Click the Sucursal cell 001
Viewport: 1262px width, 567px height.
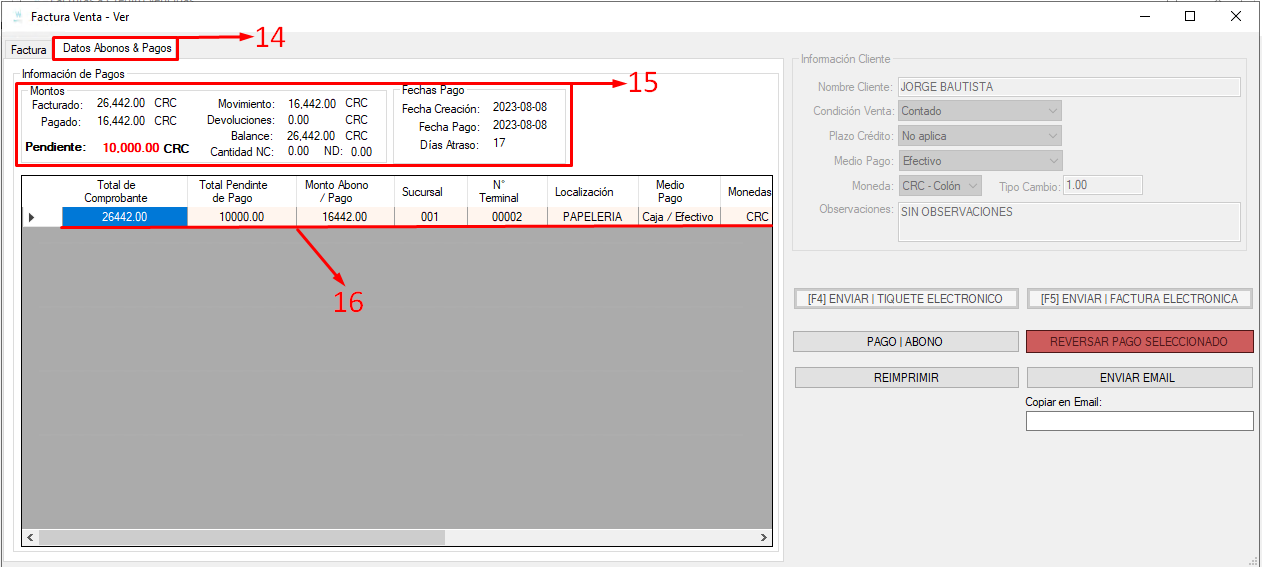tap(430, 216)
